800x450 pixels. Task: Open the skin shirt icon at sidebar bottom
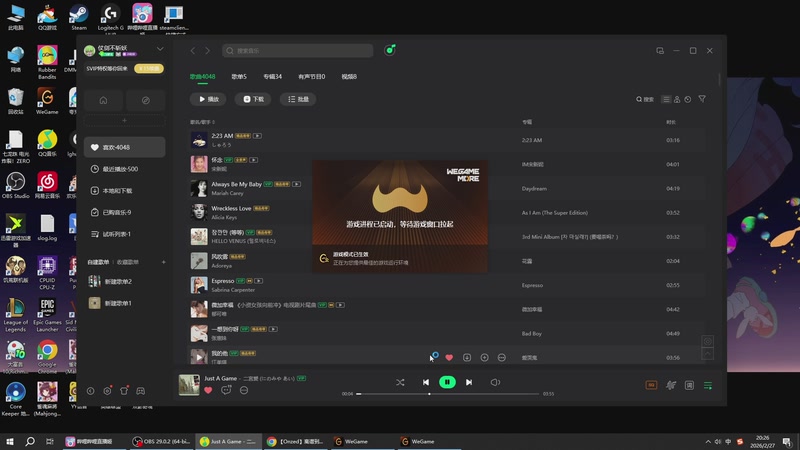pos(124,391)
